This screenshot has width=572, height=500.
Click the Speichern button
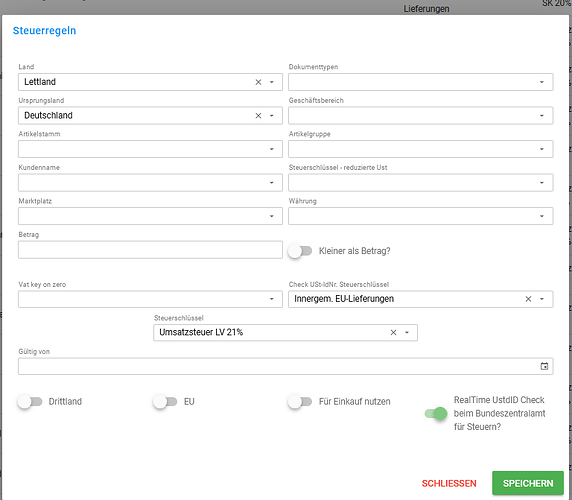(x=528, y=483)
